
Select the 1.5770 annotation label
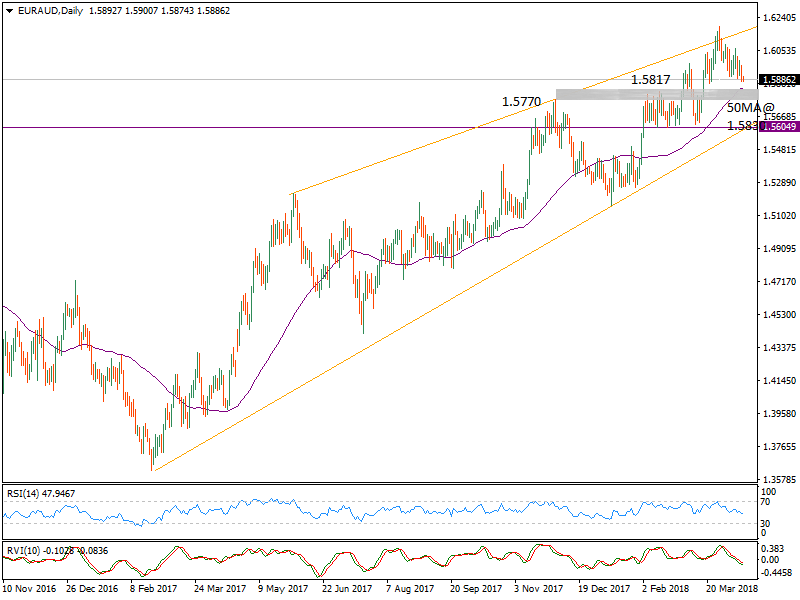[521, 102]
